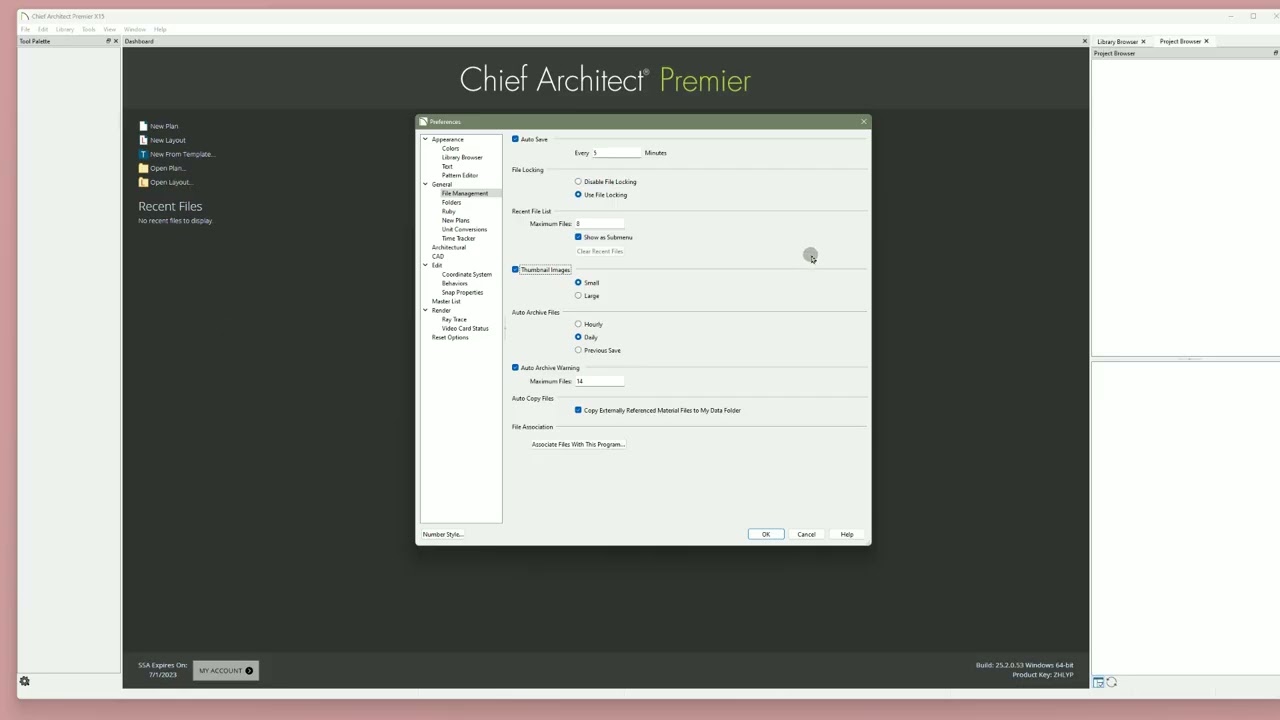Select Snap Properties in preferences tree
This screenshot has height=720, width=1280.
click(462, 292)
